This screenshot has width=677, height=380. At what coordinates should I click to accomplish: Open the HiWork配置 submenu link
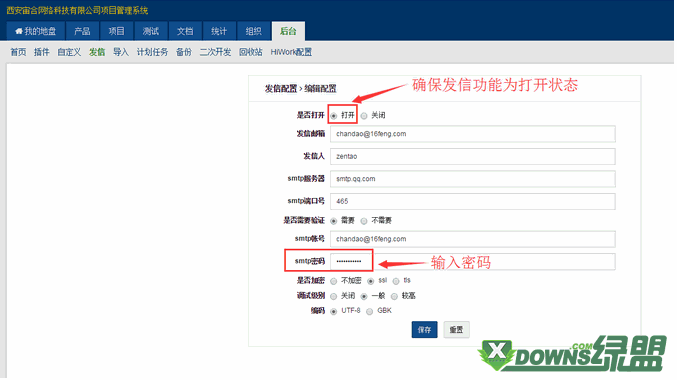[x=291, y=52]
